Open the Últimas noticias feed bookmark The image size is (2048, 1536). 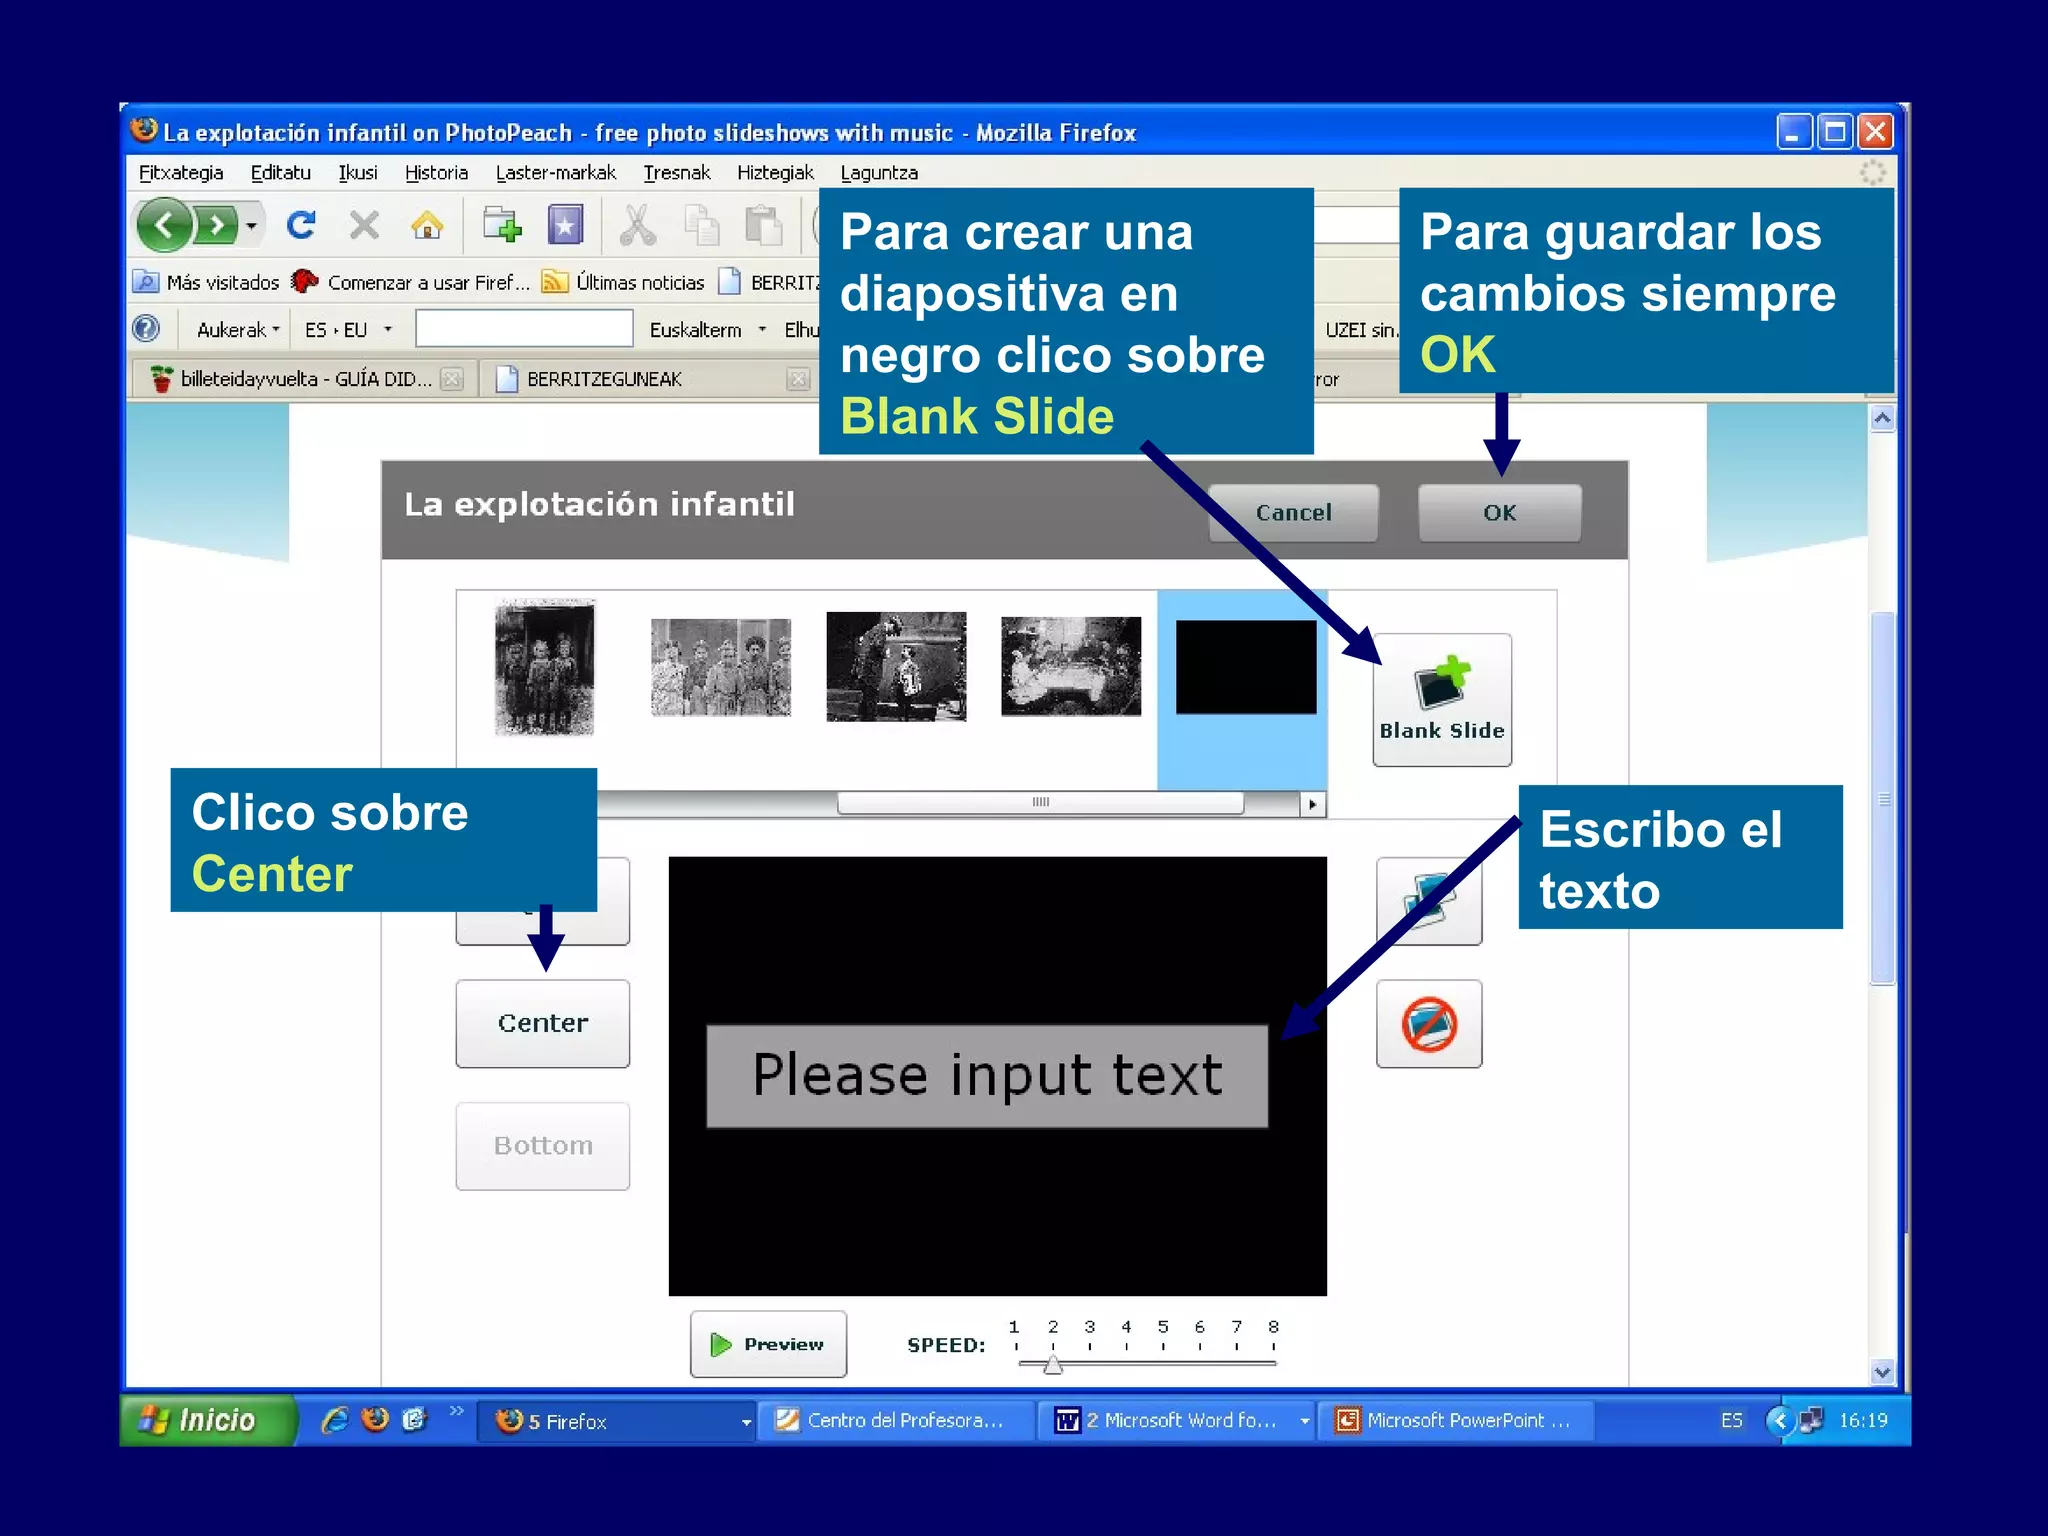pos(623,282)
